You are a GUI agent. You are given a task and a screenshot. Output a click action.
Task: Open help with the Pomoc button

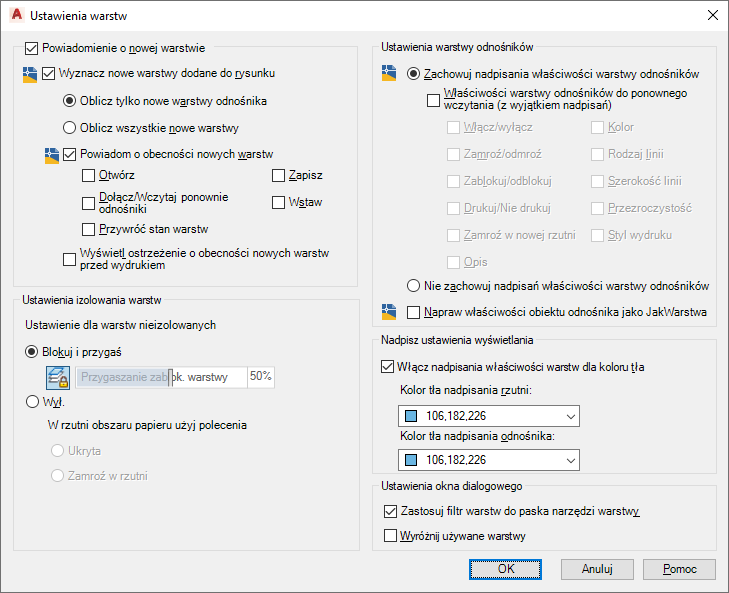click(x=679, y=569)
